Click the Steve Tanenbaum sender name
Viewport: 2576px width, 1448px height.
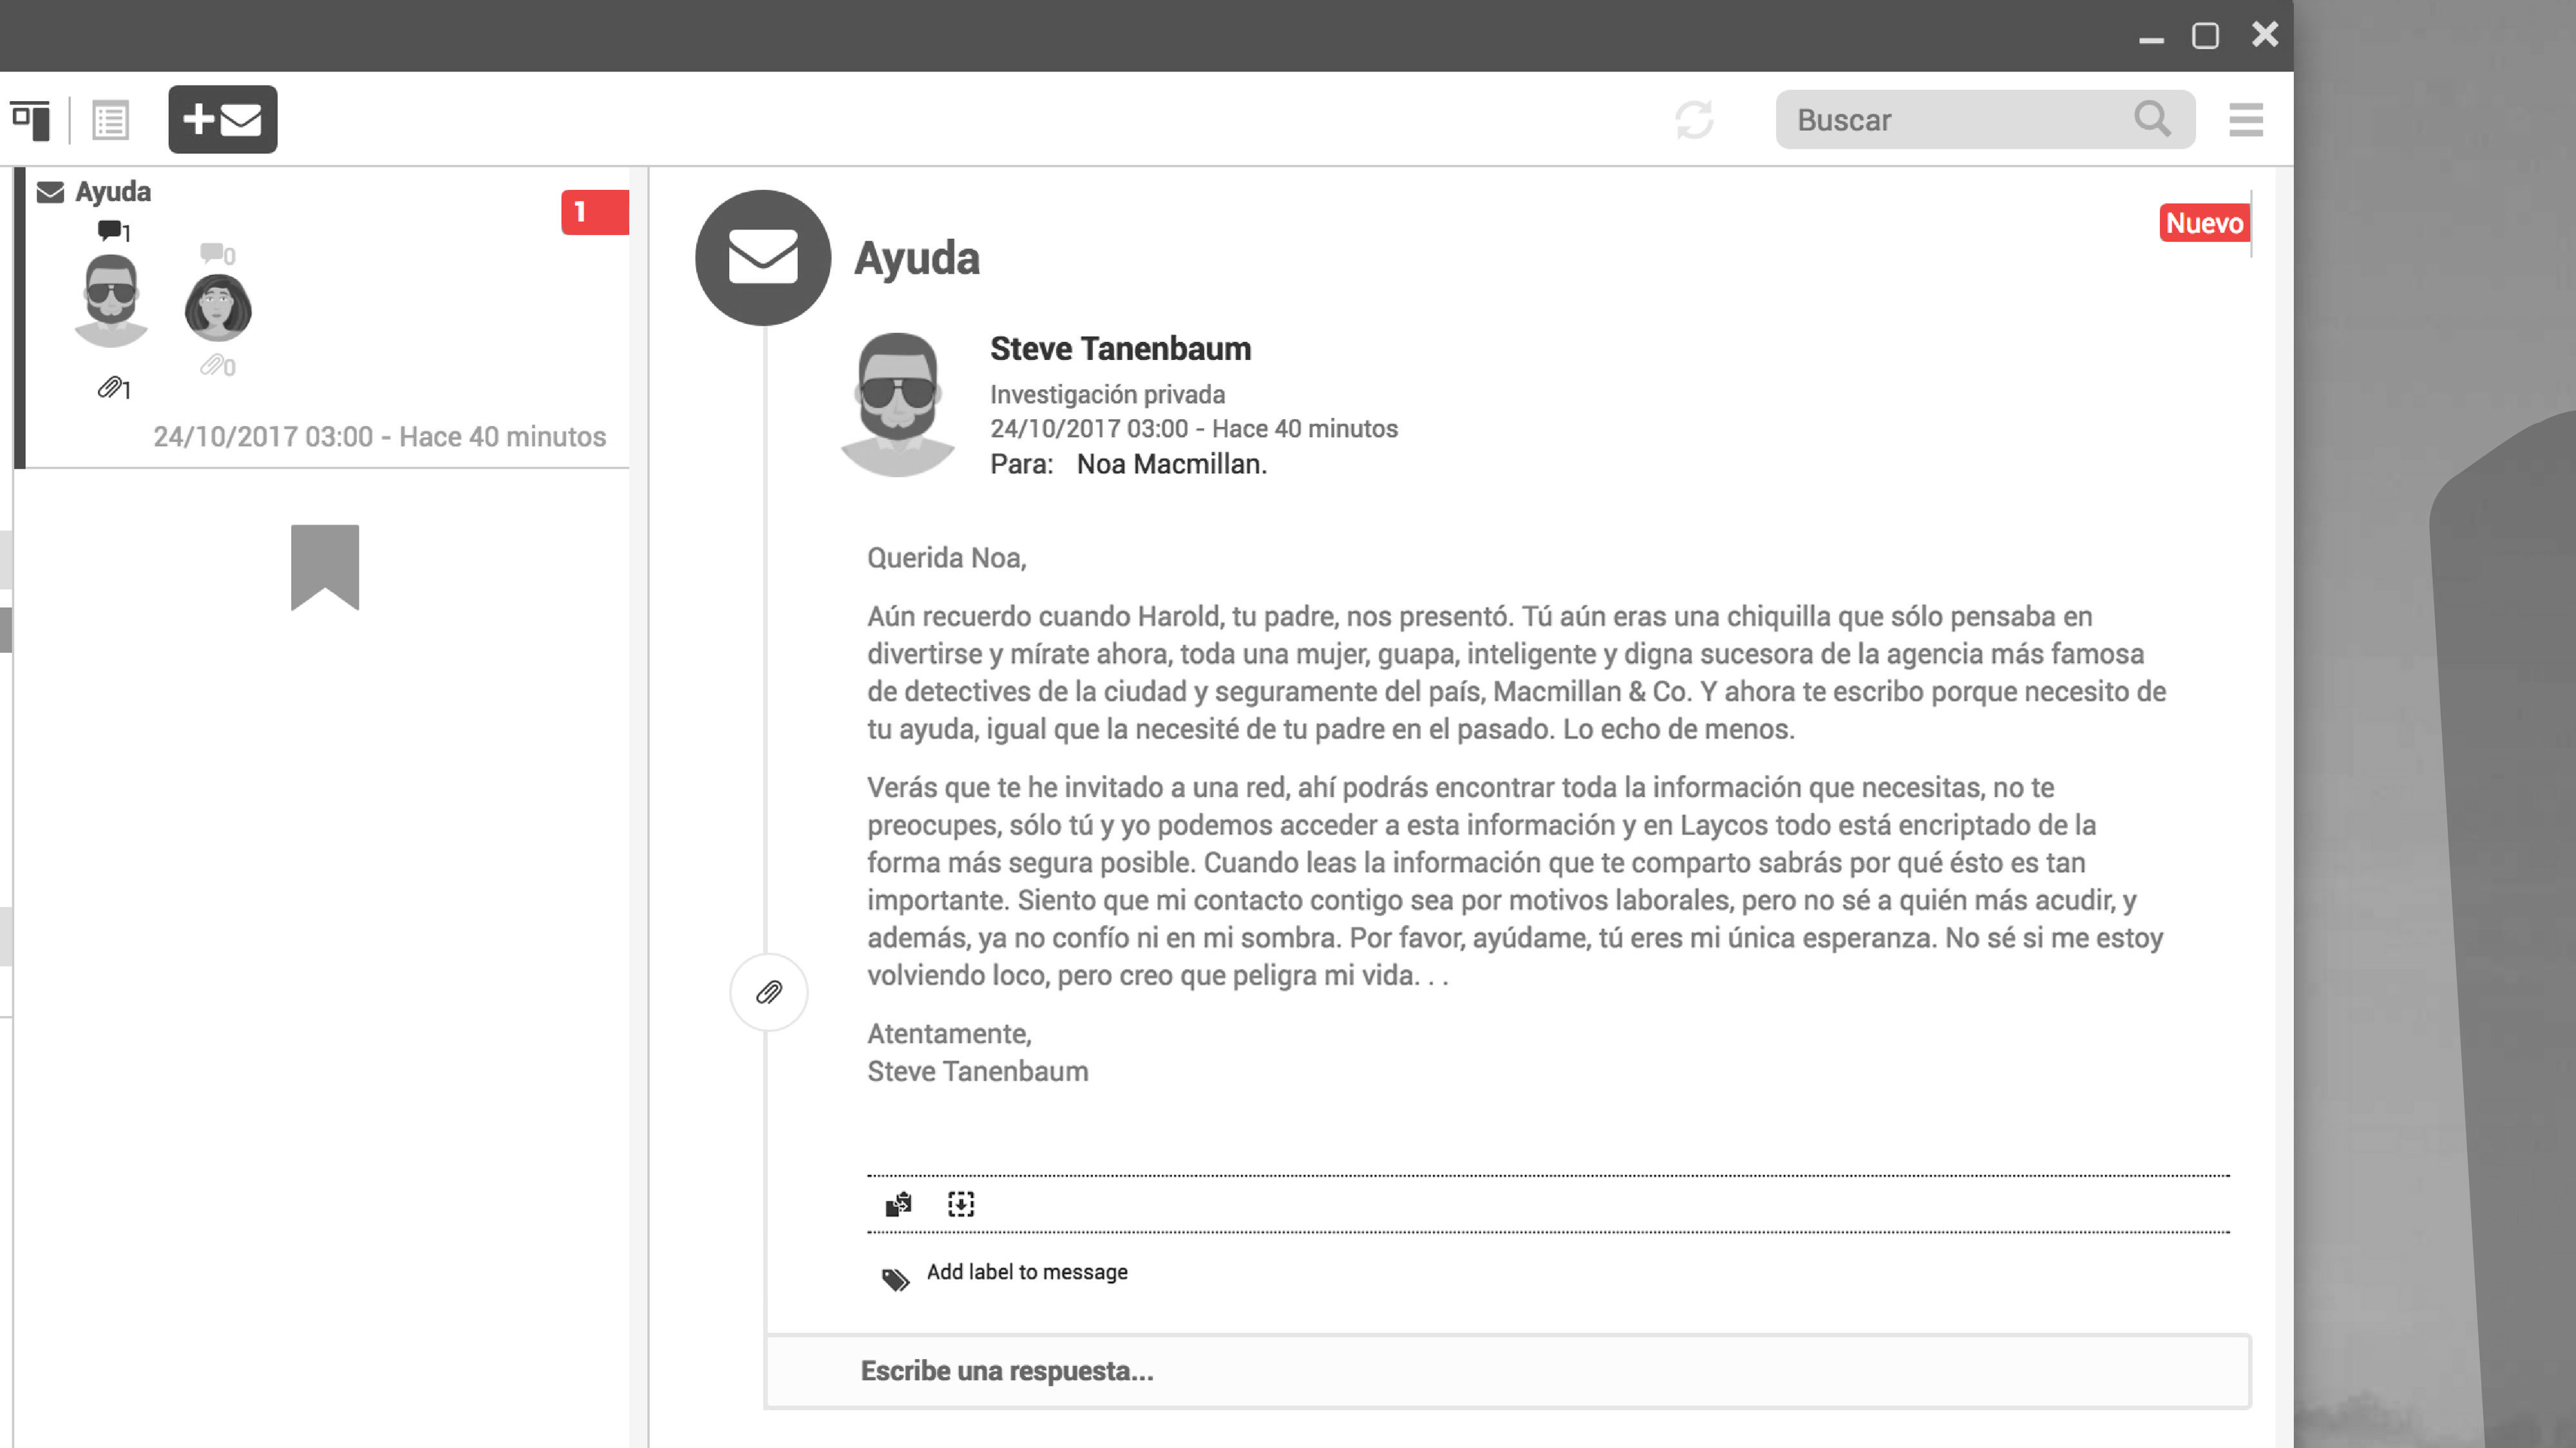(x=1120, y=349)
